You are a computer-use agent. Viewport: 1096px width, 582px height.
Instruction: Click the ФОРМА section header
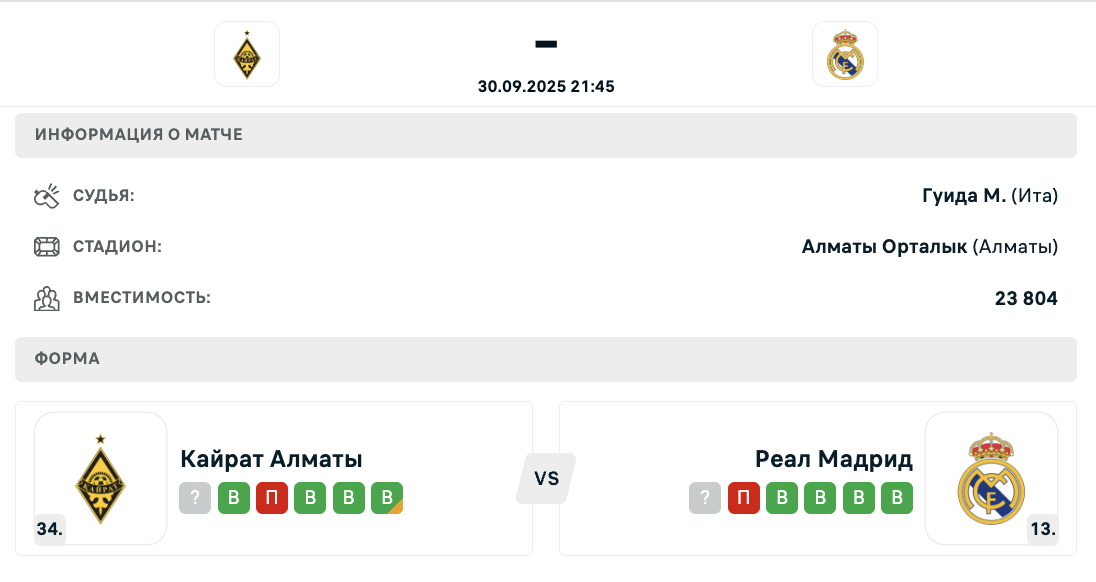click(x=546, y=359)
